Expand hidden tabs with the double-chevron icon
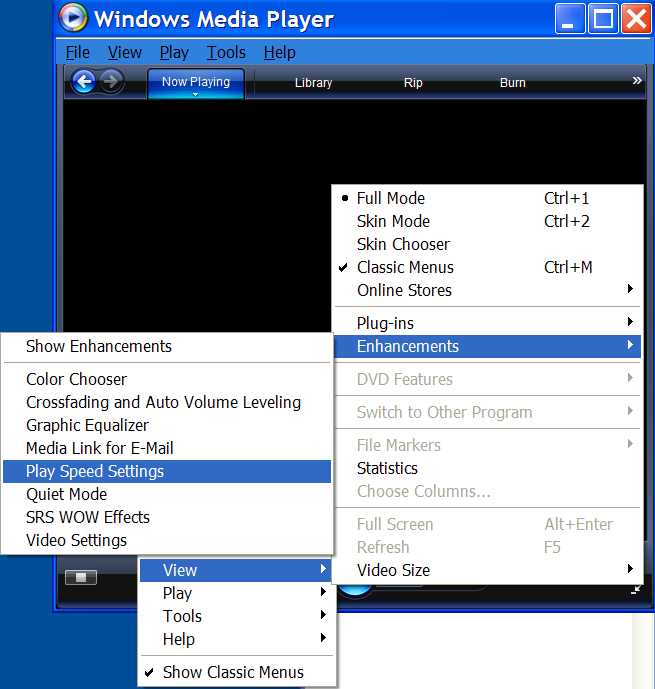655x689 pixels. coord(637,81)
